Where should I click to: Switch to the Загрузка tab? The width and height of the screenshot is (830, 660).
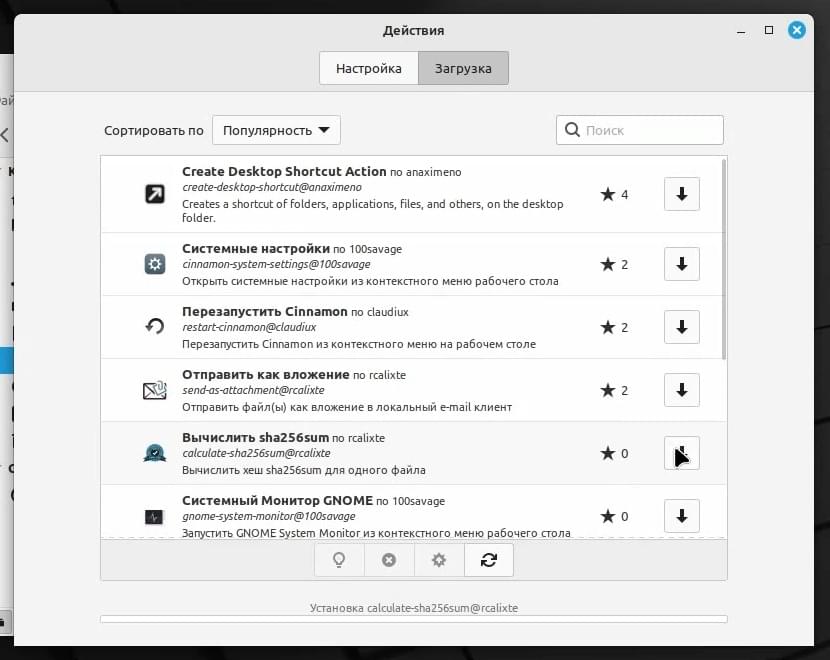pos(463,68)
